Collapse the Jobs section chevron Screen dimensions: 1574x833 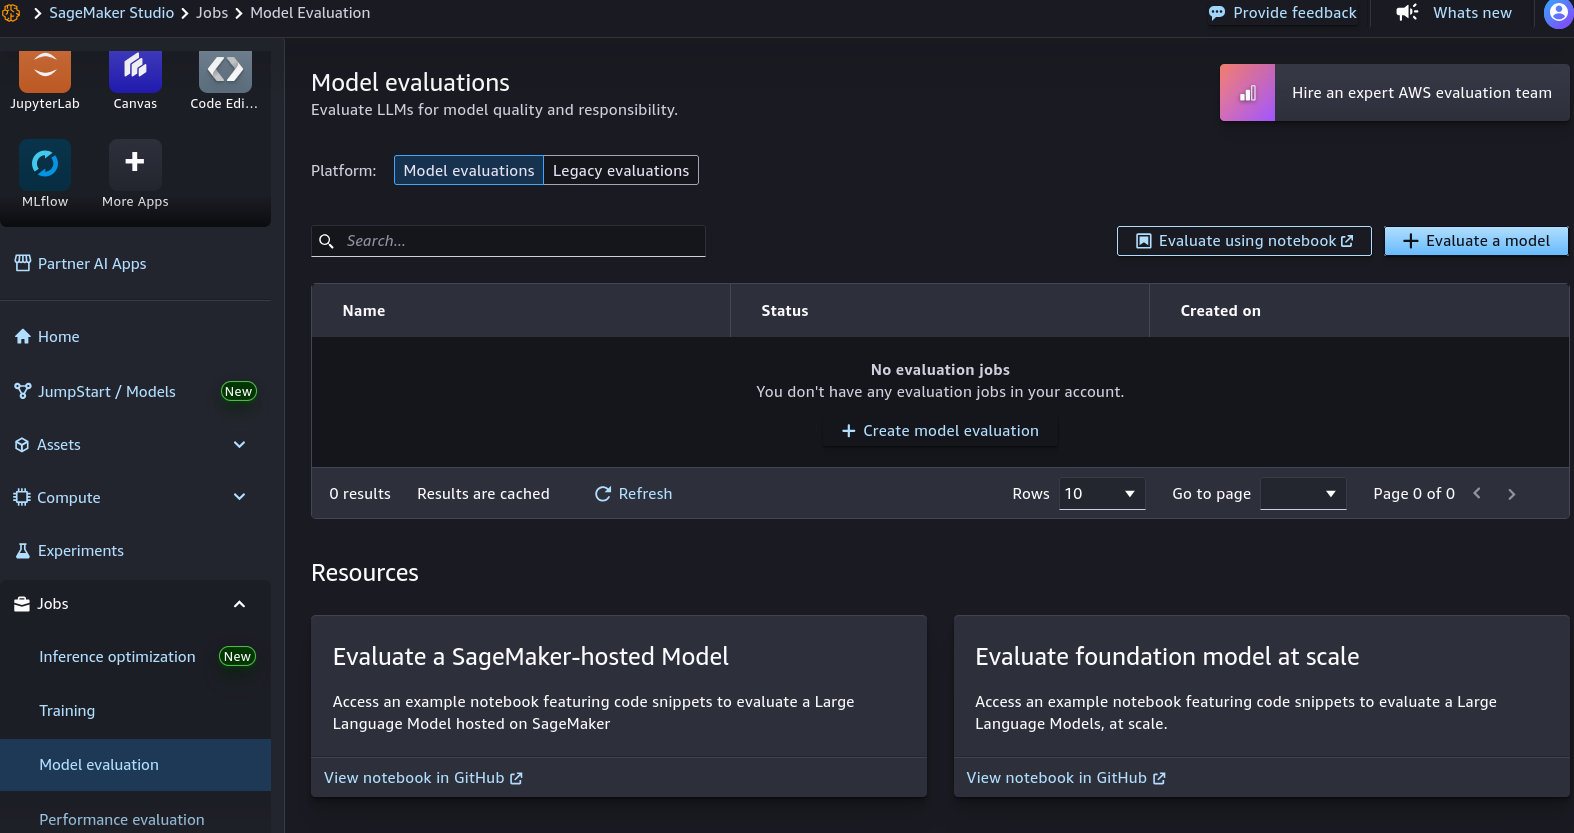tap(239, 604)
